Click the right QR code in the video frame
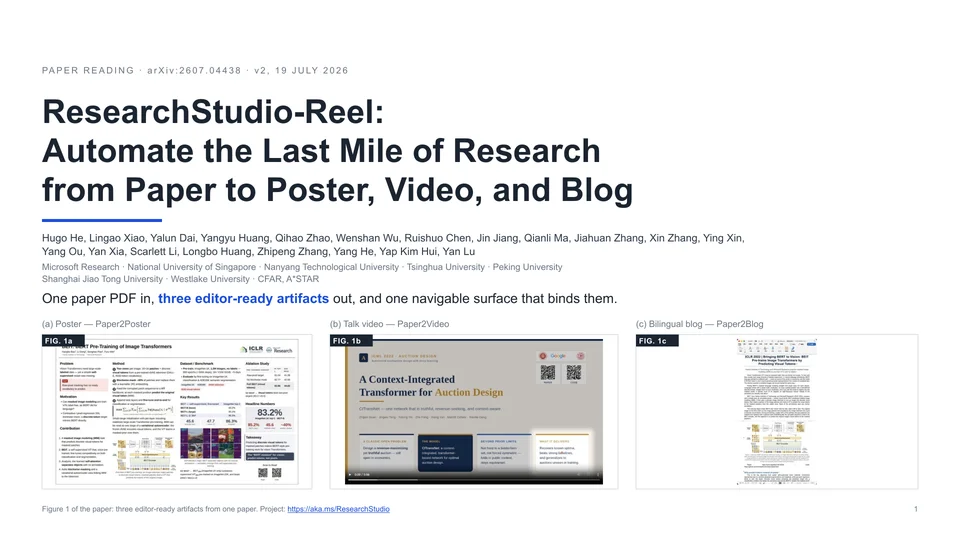 574,372
